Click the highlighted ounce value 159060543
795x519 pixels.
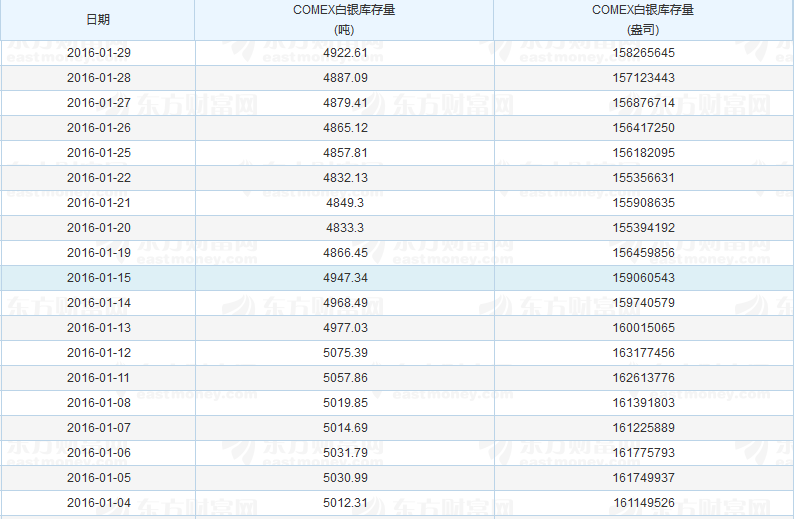point(643,278)
